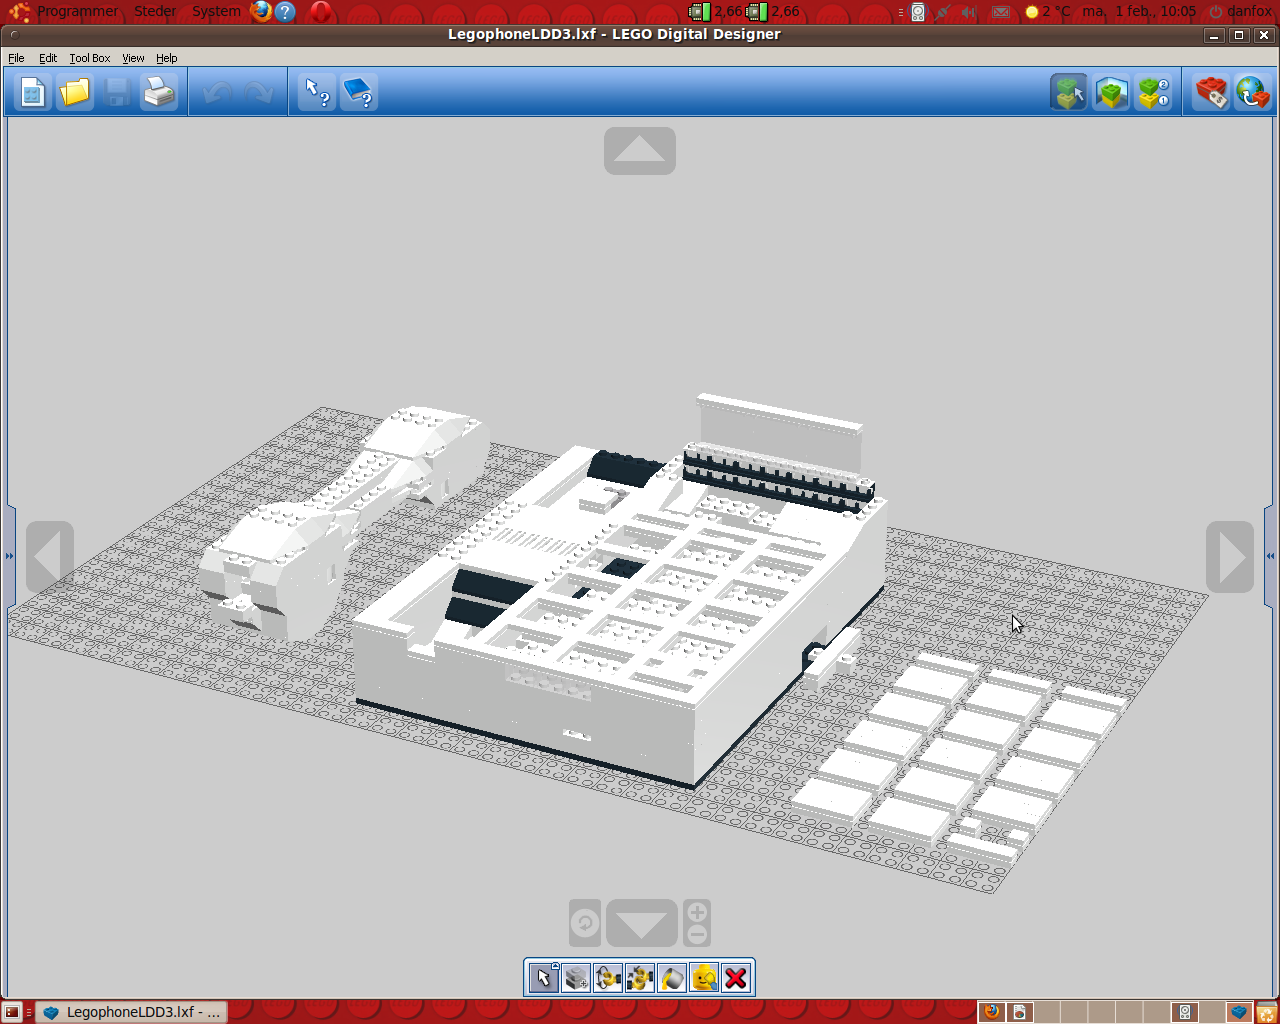
Task: Share model online with the globe icon
Action: click(x=1252, y=93)
